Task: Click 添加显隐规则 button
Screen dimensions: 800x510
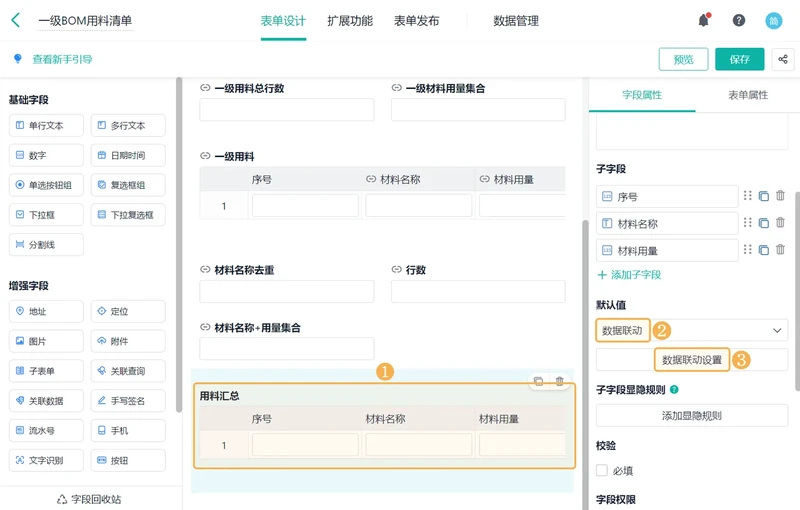Action: click(692, 416)
